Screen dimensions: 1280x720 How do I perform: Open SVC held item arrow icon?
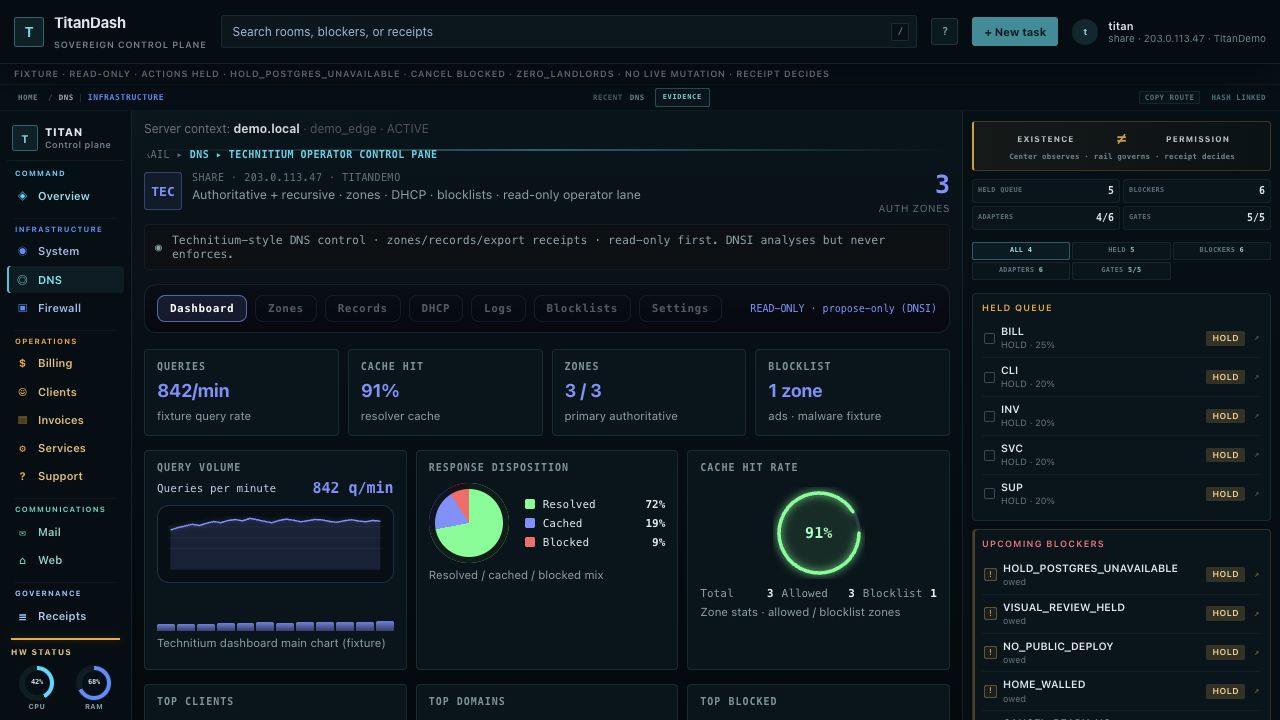click(x=1257, y=455)
